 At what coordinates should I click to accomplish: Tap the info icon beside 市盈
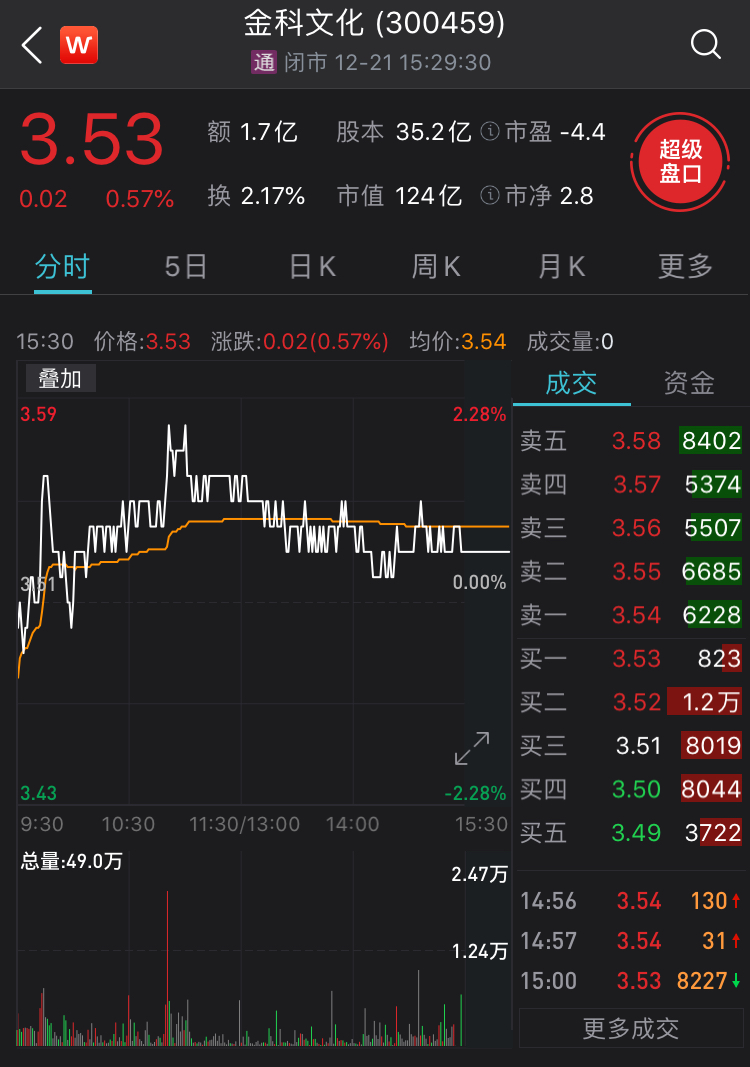(490, 131)
